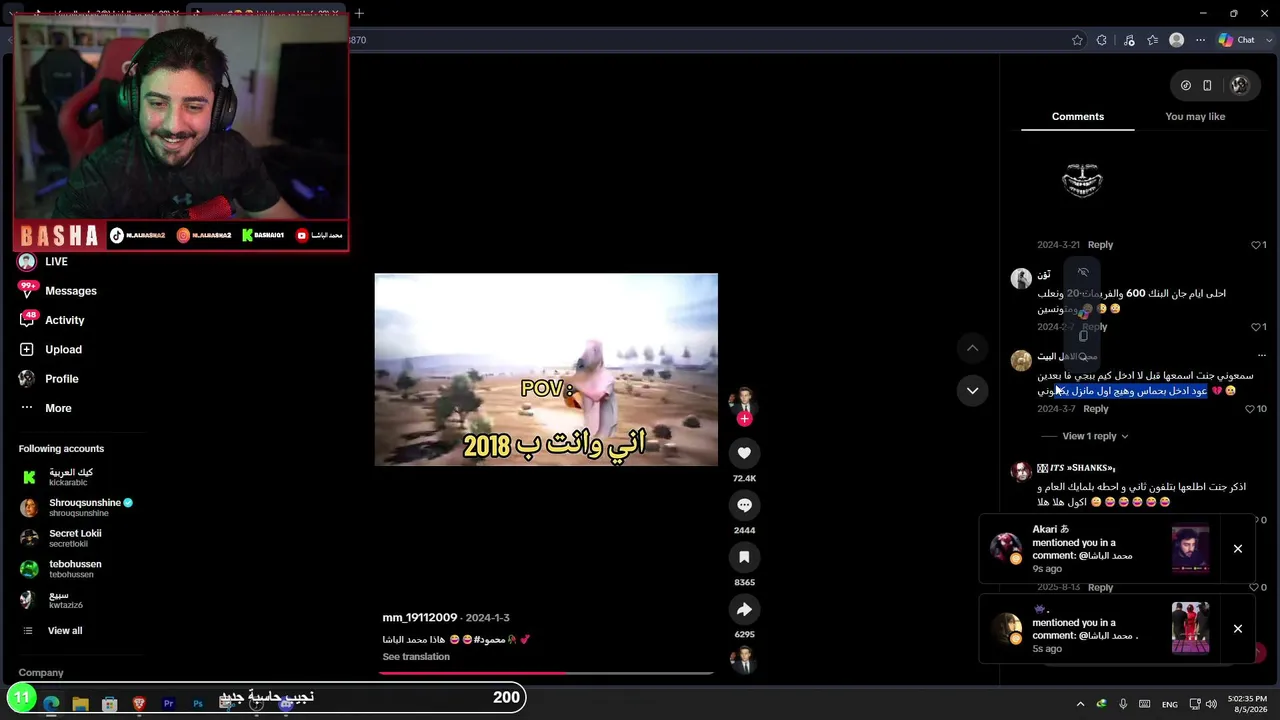Open the Copilot Chat button
Viewport: 1280px width, 720px height.
tap(1236, 40)
